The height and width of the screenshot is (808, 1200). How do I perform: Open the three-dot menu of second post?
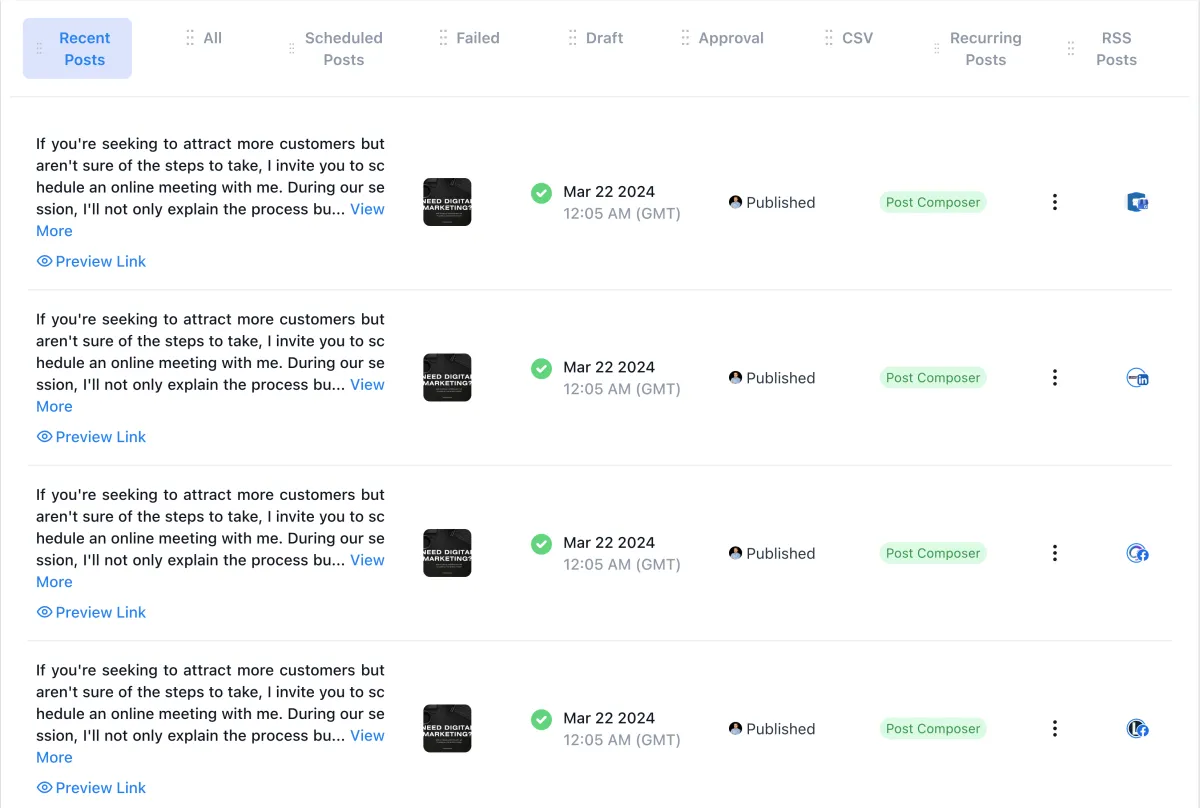pyautogui.click(x=1054, y=378)
